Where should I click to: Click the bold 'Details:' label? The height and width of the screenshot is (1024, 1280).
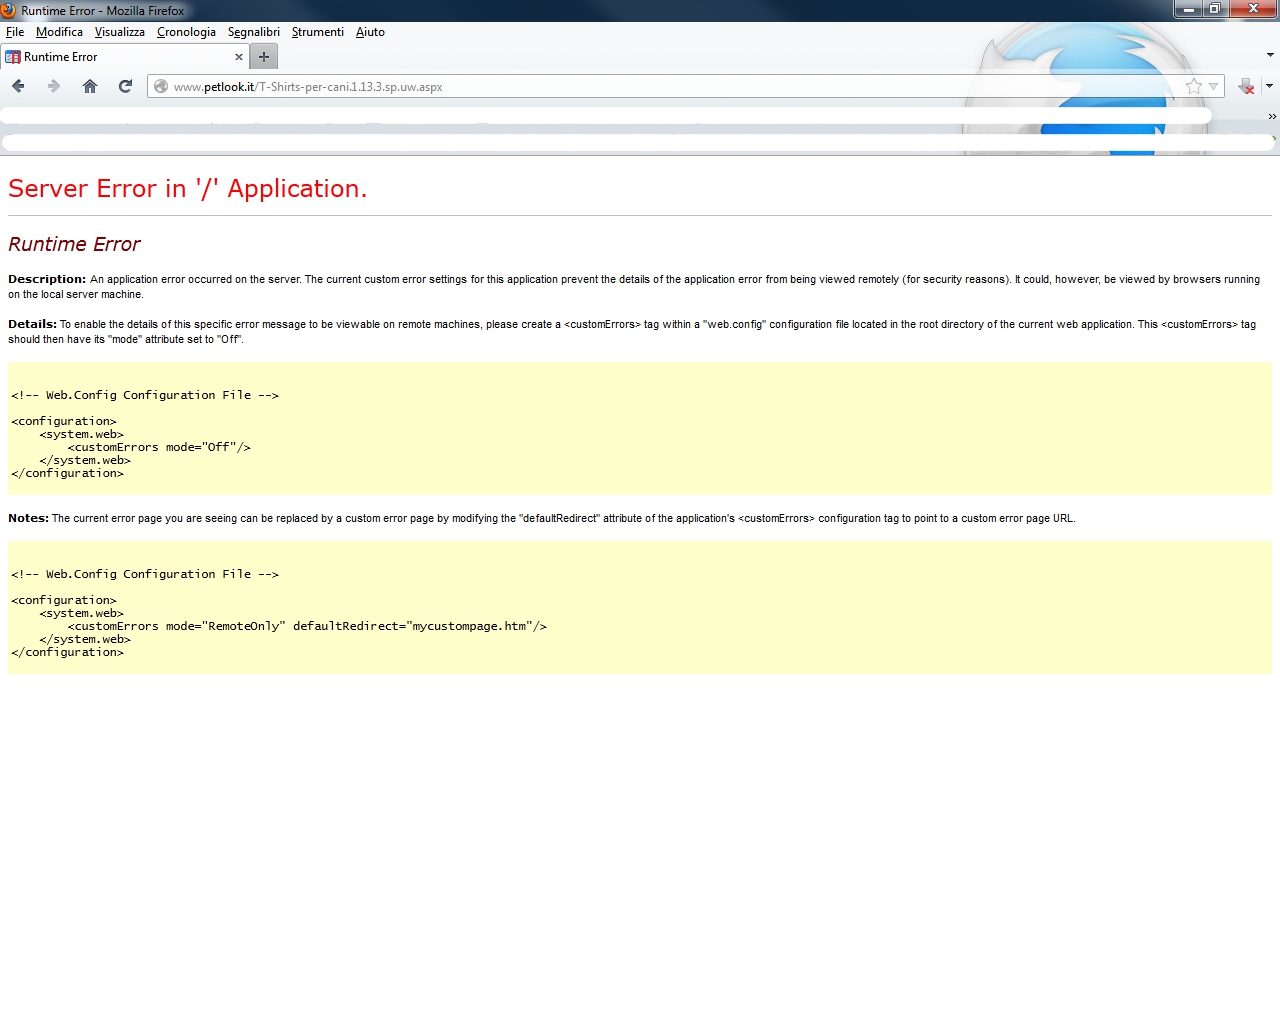(32, 324)
